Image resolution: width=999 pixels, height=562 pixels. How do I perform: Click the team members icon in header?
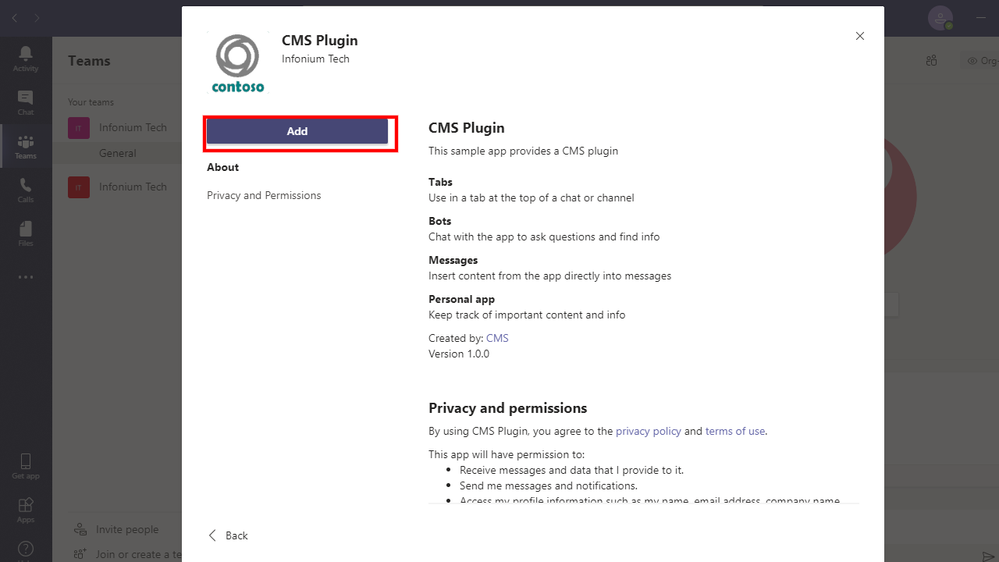pyautogui.click(x=931, y=61)
